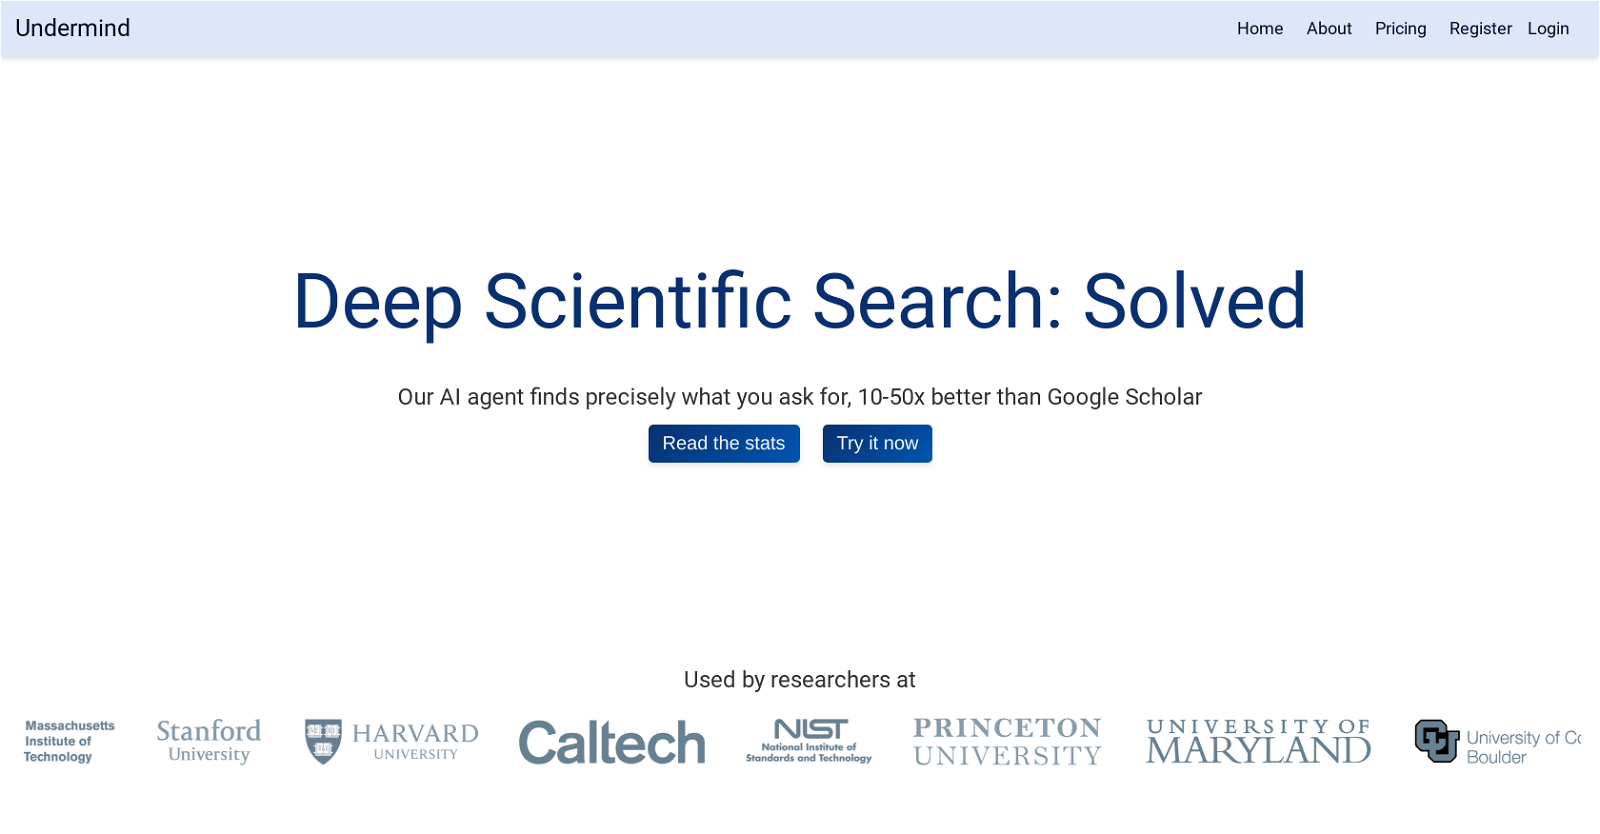The image size is (1600, 834).
Task: Click the Harvard University wordmark text
Action: pyautogui.click(x=415, y=742)
